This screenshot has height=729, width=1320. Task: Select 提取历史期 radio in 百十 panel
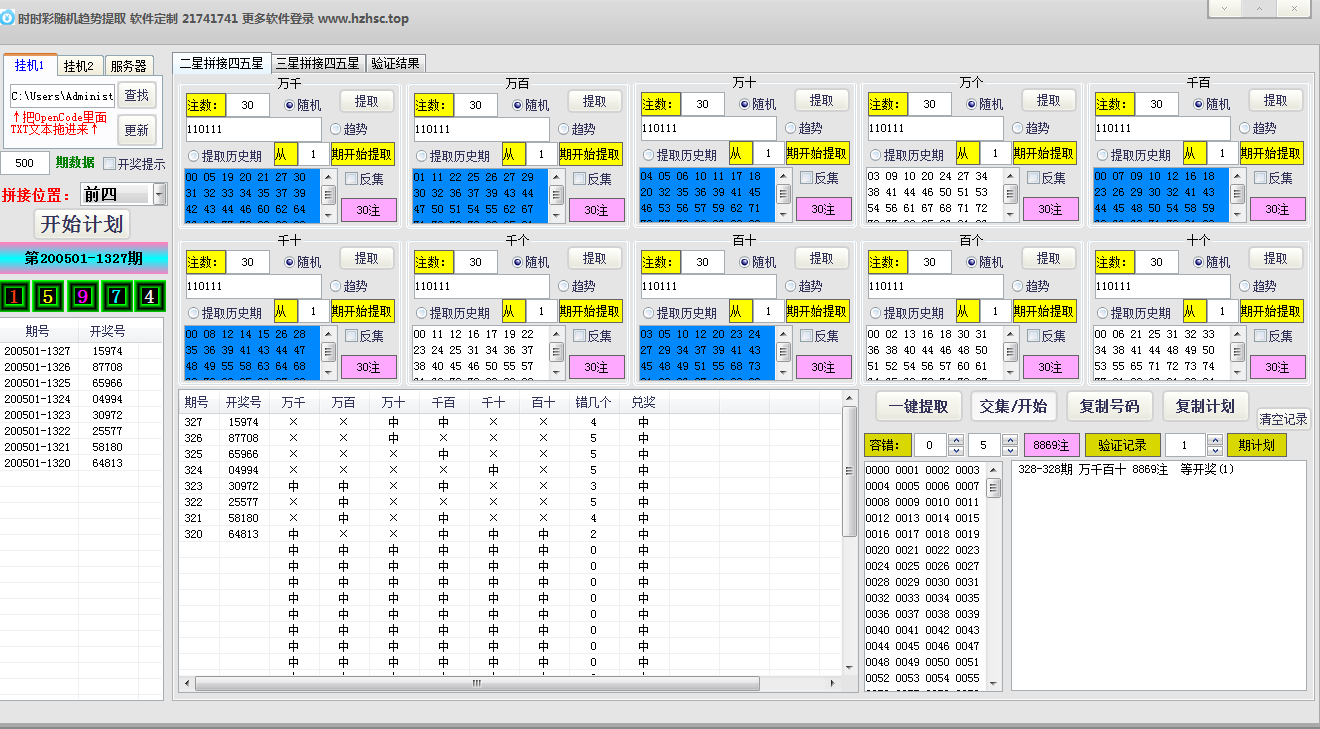coord(679,313)
